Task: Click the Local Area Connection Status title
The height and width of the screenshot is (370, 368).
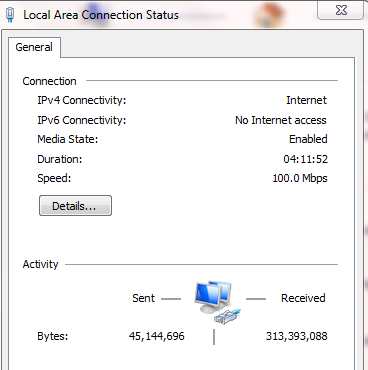Action: (x=101, y=15)
